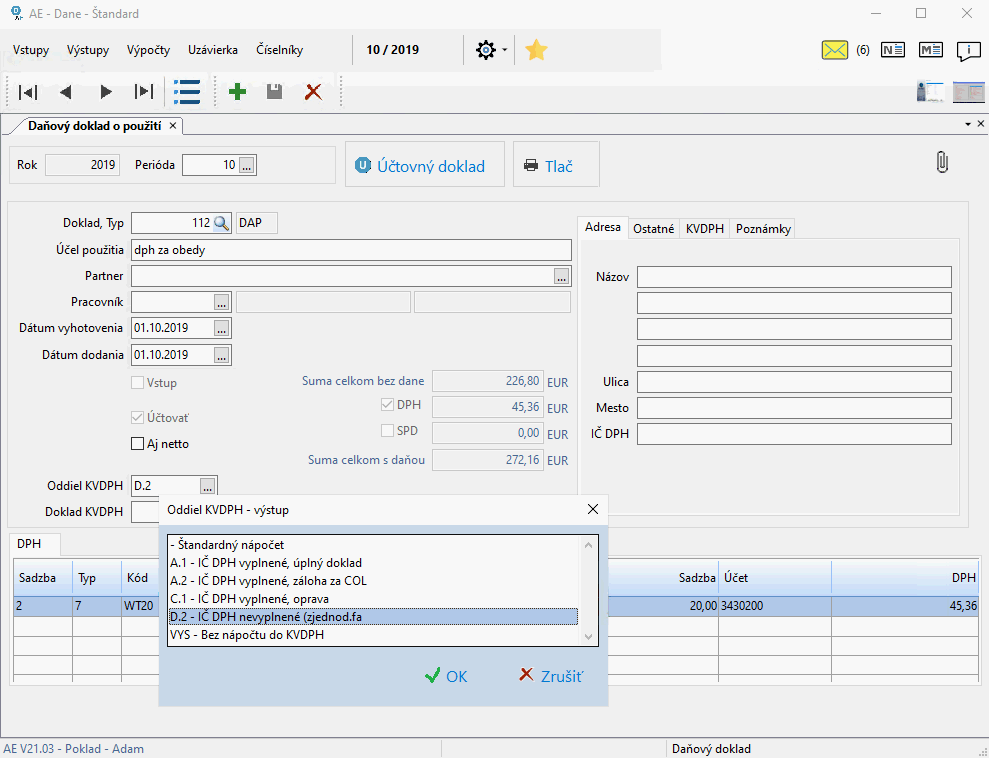Go to the first record
989x758 pixels.
pos(28,92)
